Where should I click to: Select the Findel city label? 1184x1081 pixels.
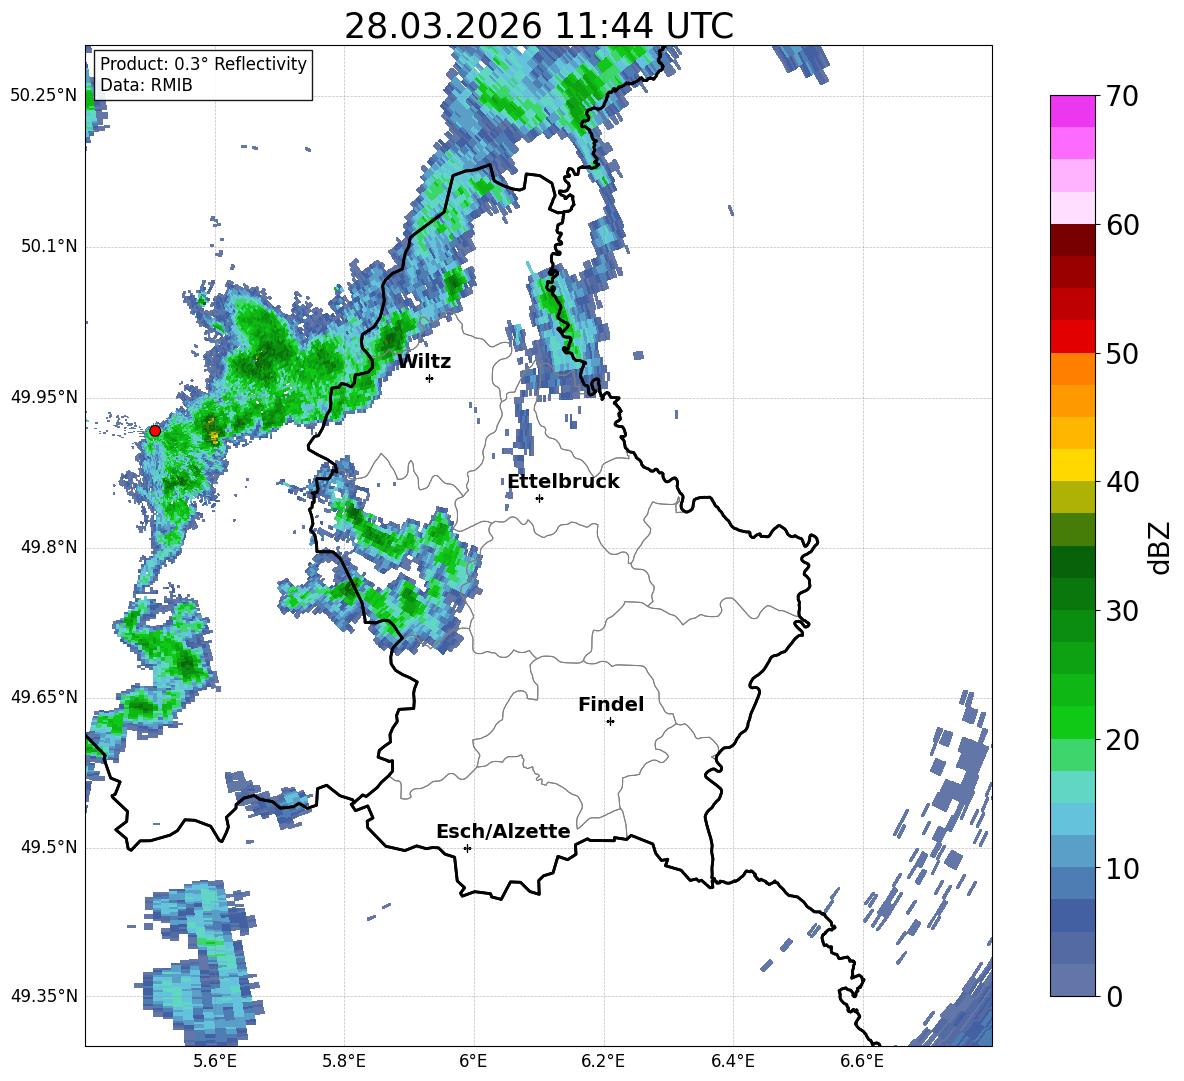[611, 704]
